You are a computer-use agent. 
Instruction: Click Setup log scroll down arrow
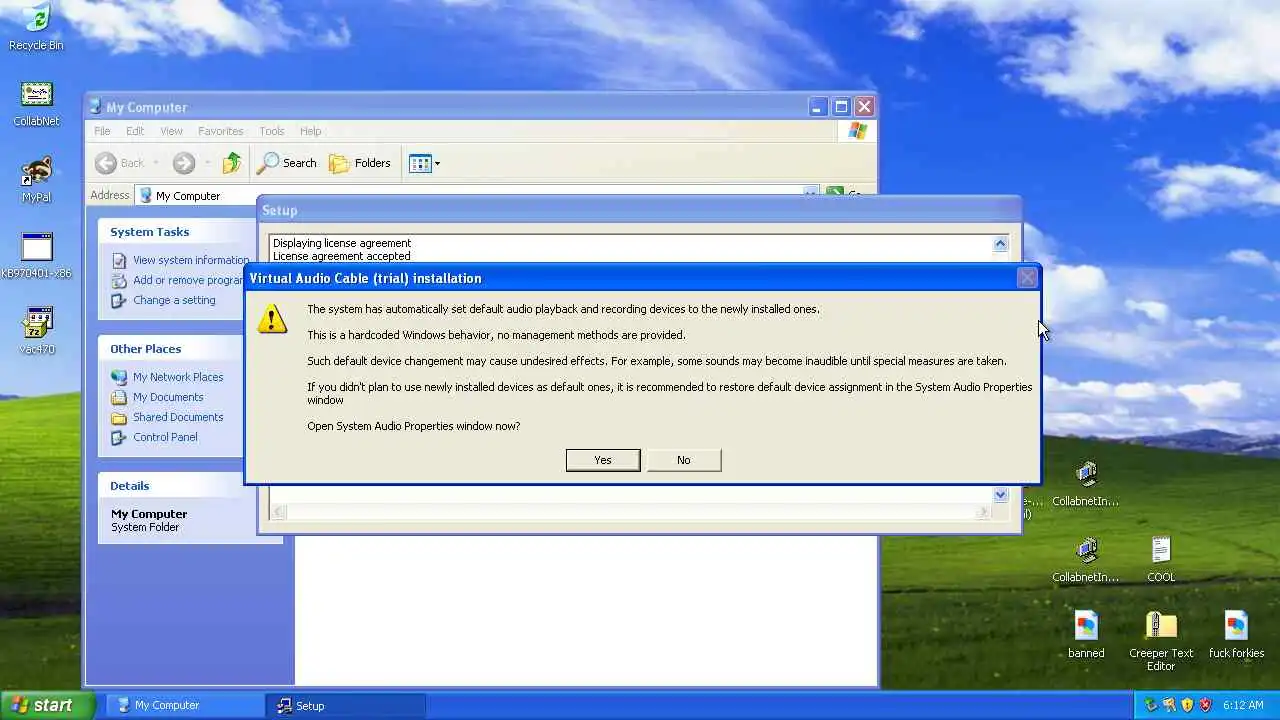click(x=1000, y=495)
